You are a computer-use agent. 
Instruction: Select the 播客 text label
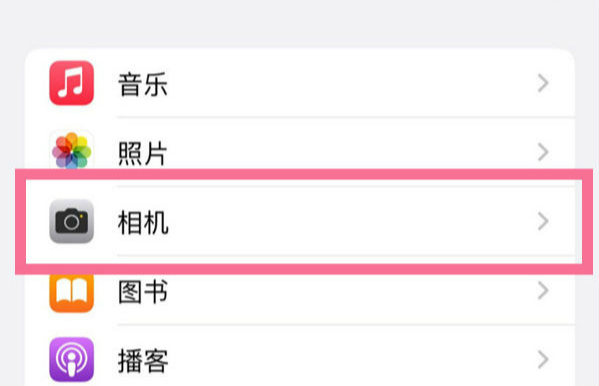143,361
